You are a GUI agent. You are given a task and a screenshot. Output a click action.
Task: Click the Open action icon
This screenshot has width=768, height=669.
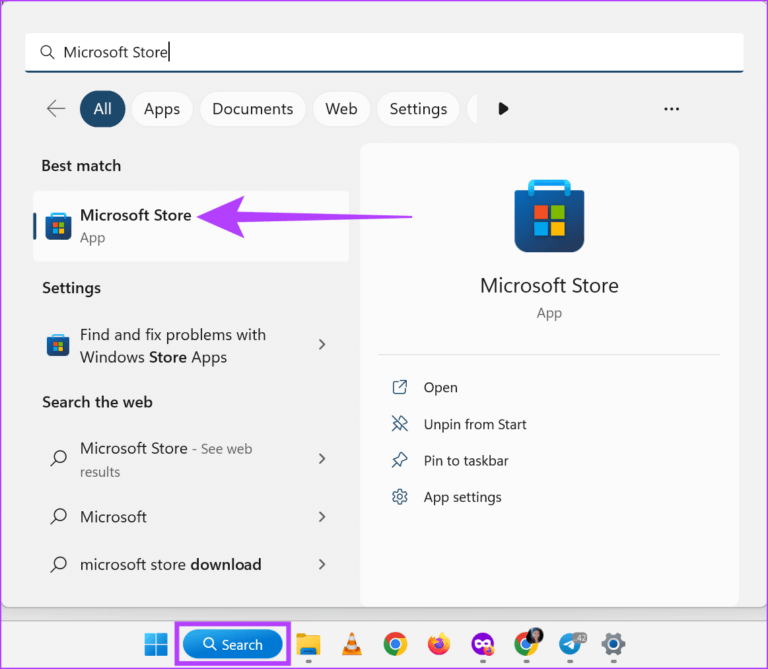(400, 387)
